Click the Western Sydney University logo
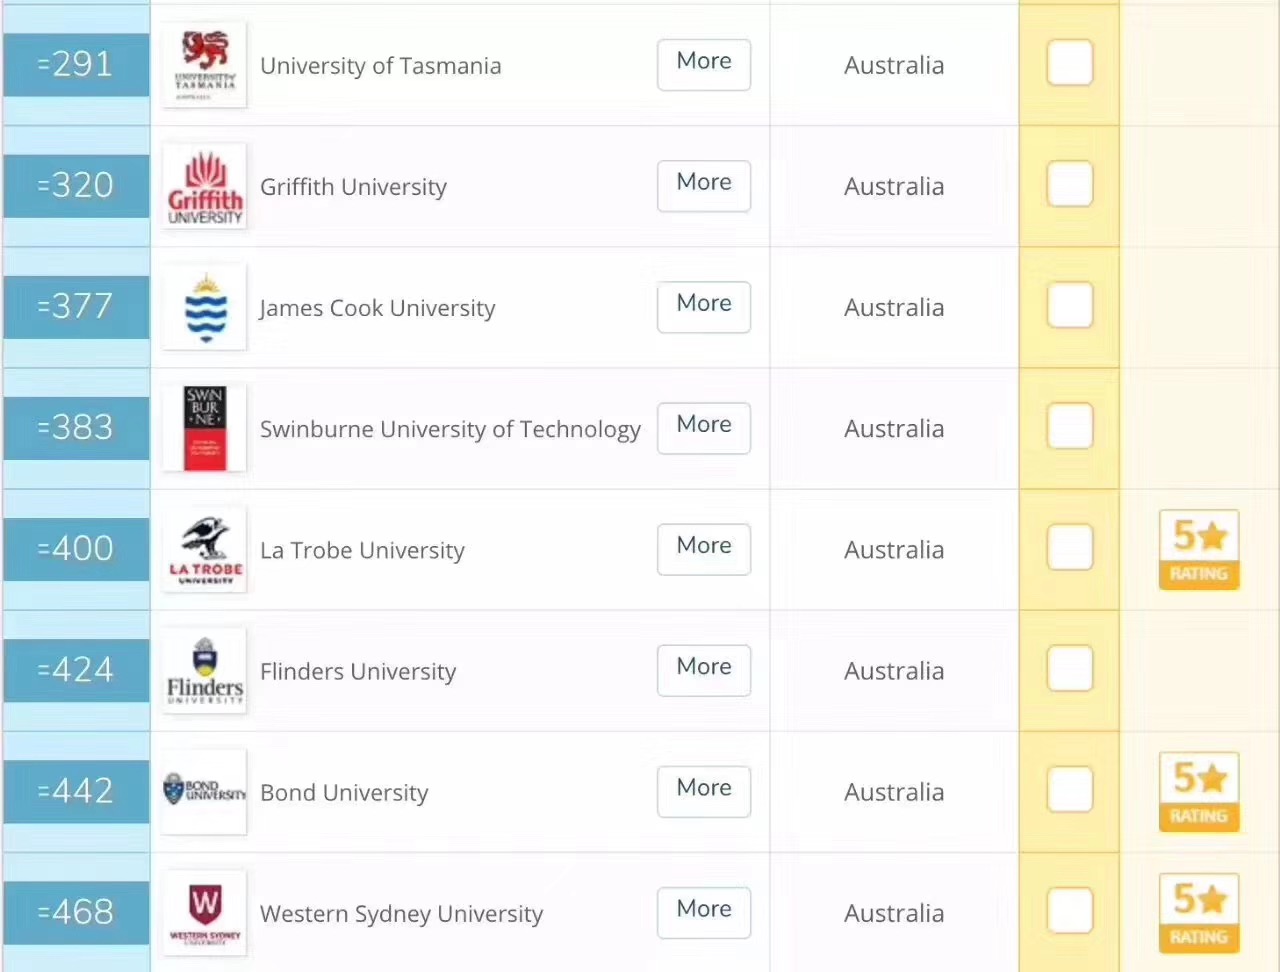1280x972 pixels. pos(204,912)
